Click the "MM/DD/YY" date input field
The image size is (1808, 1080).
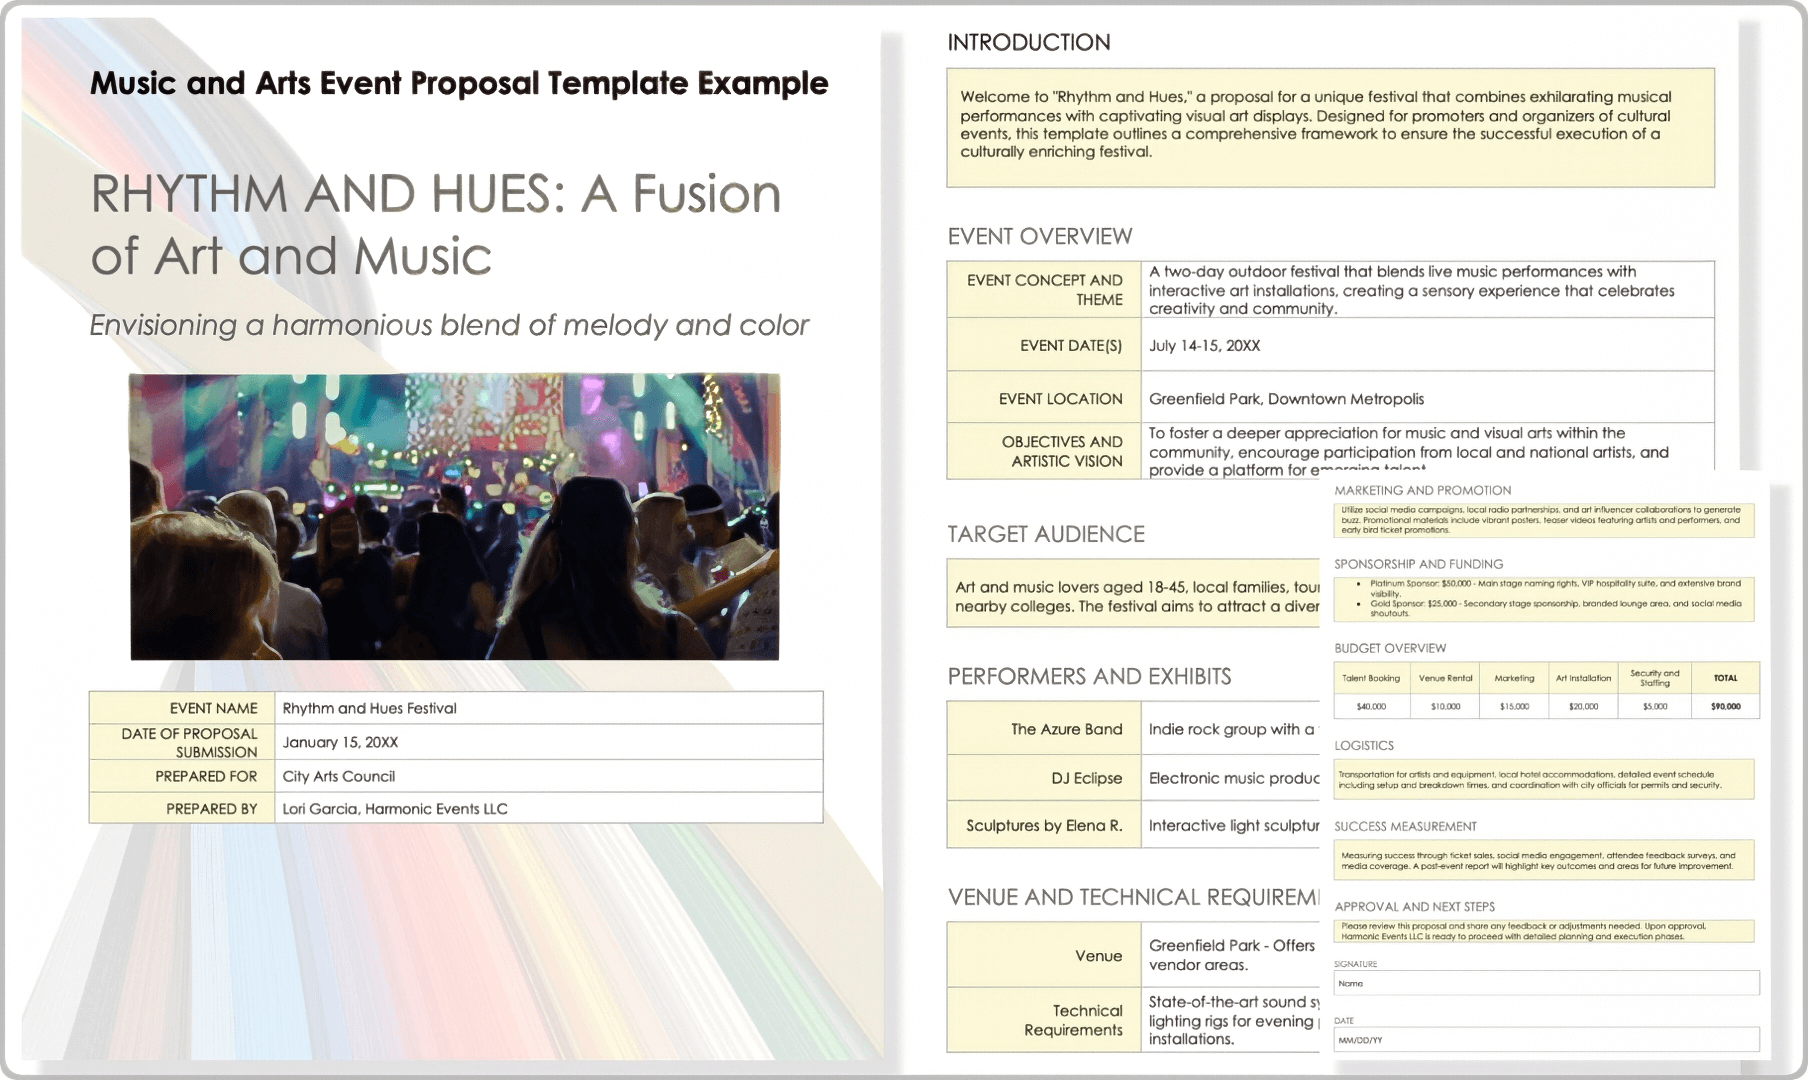pos(1546,1040)
